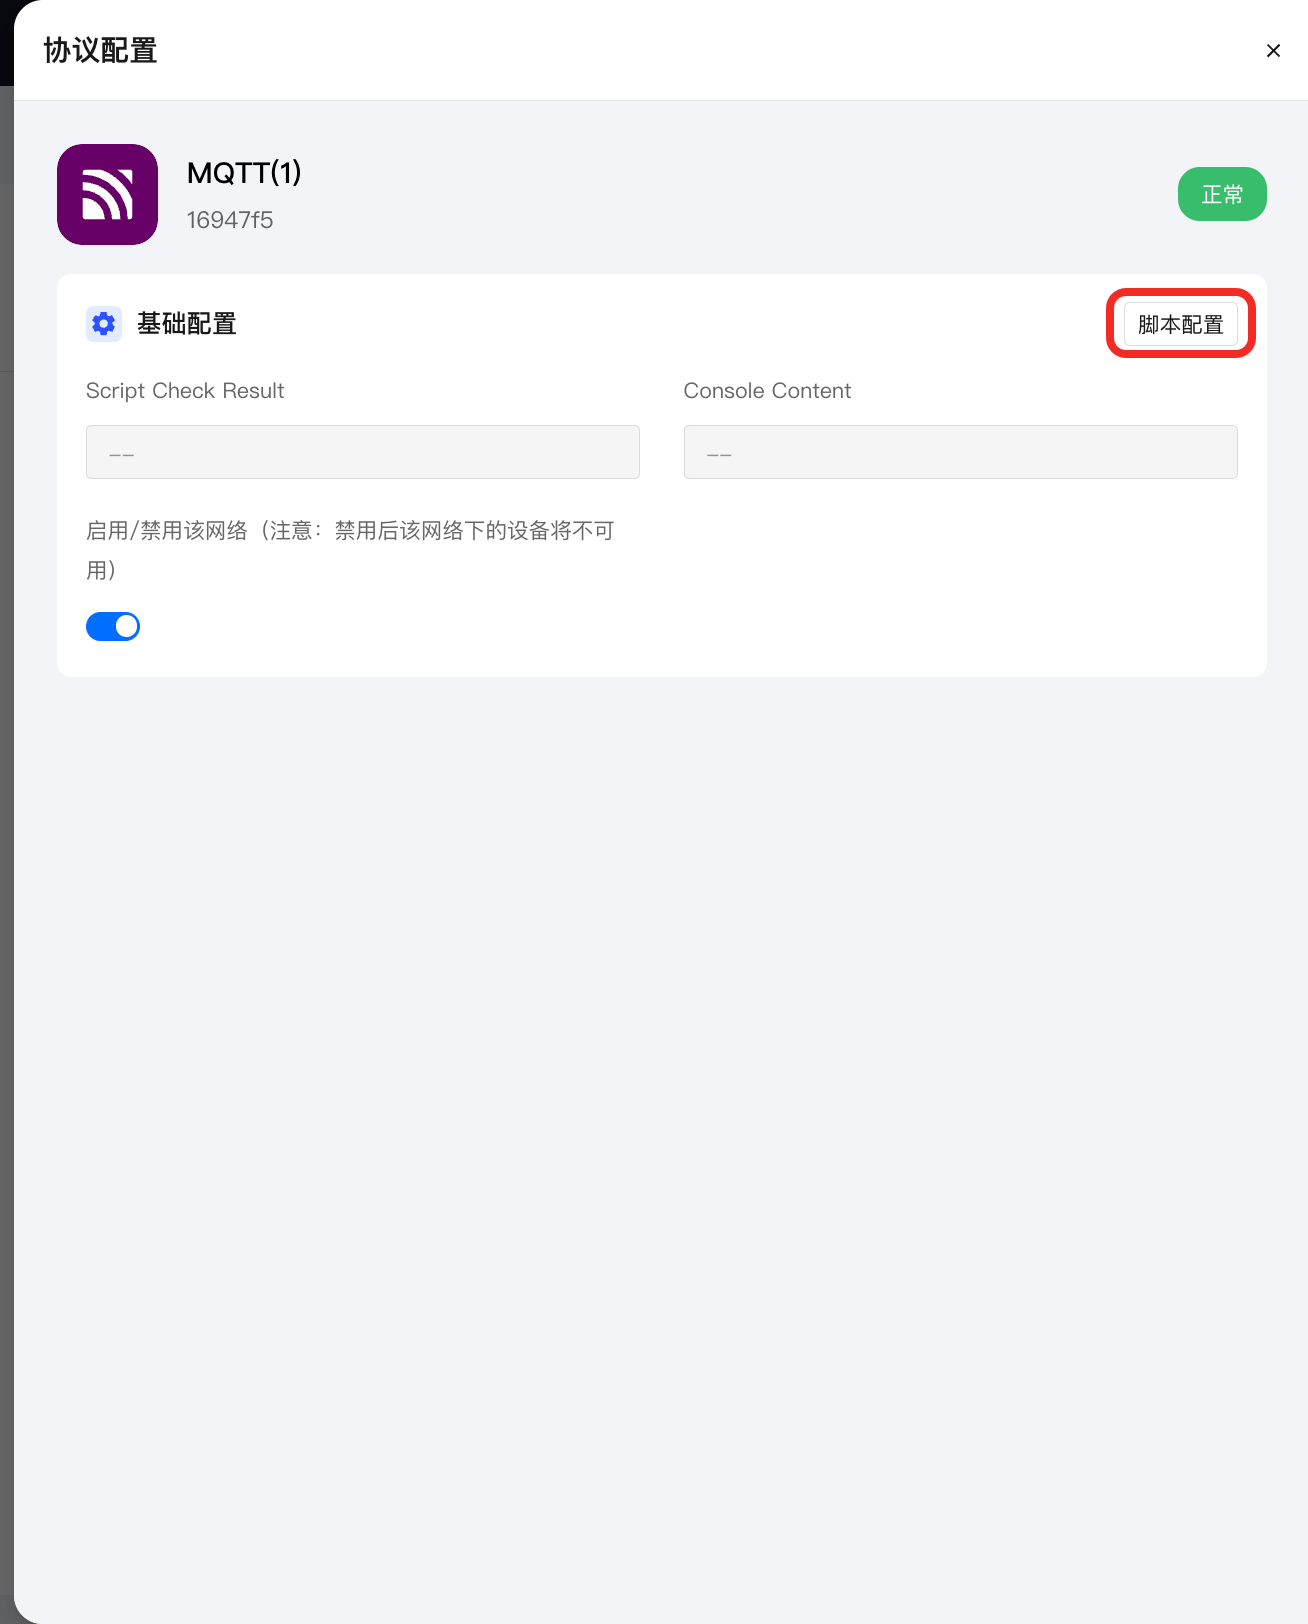Focus the Console Content field
Screen dimensions: 1308x1624
pos(961,452)
